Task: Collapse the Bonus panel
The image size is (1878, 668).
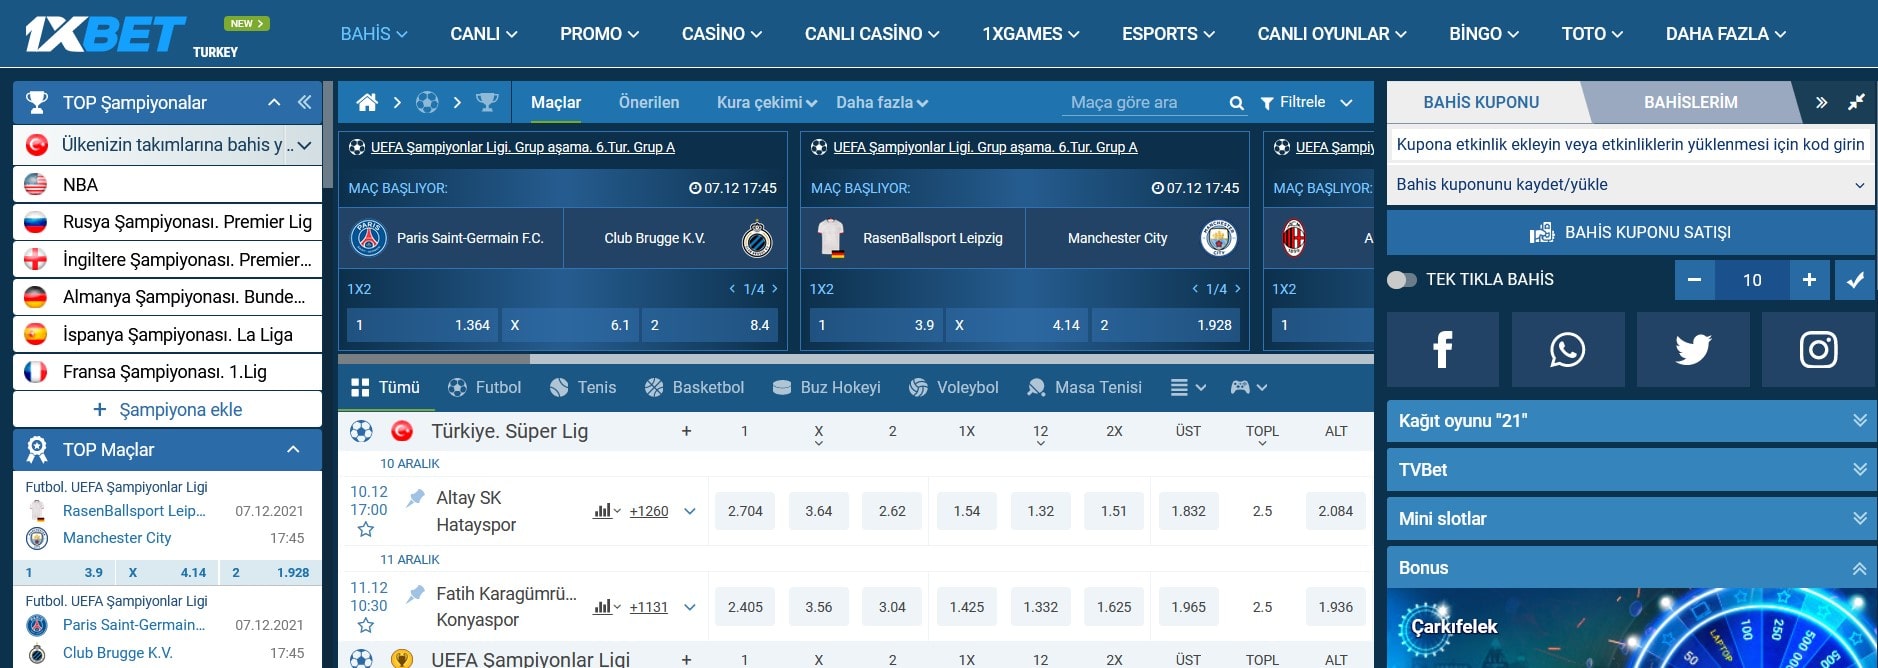Action: (1631, 568)
